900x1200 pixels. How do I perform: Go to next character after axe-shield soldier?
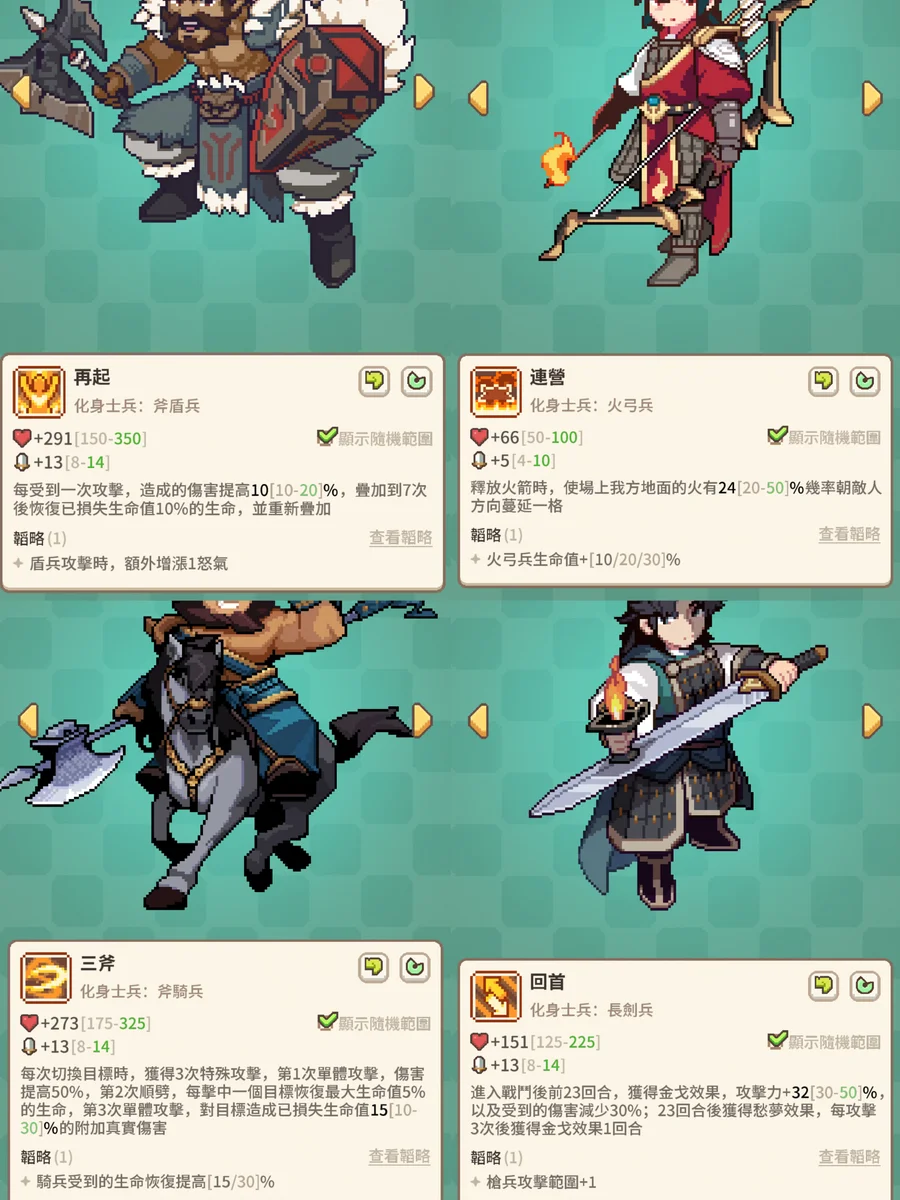[x=424, y=92]
